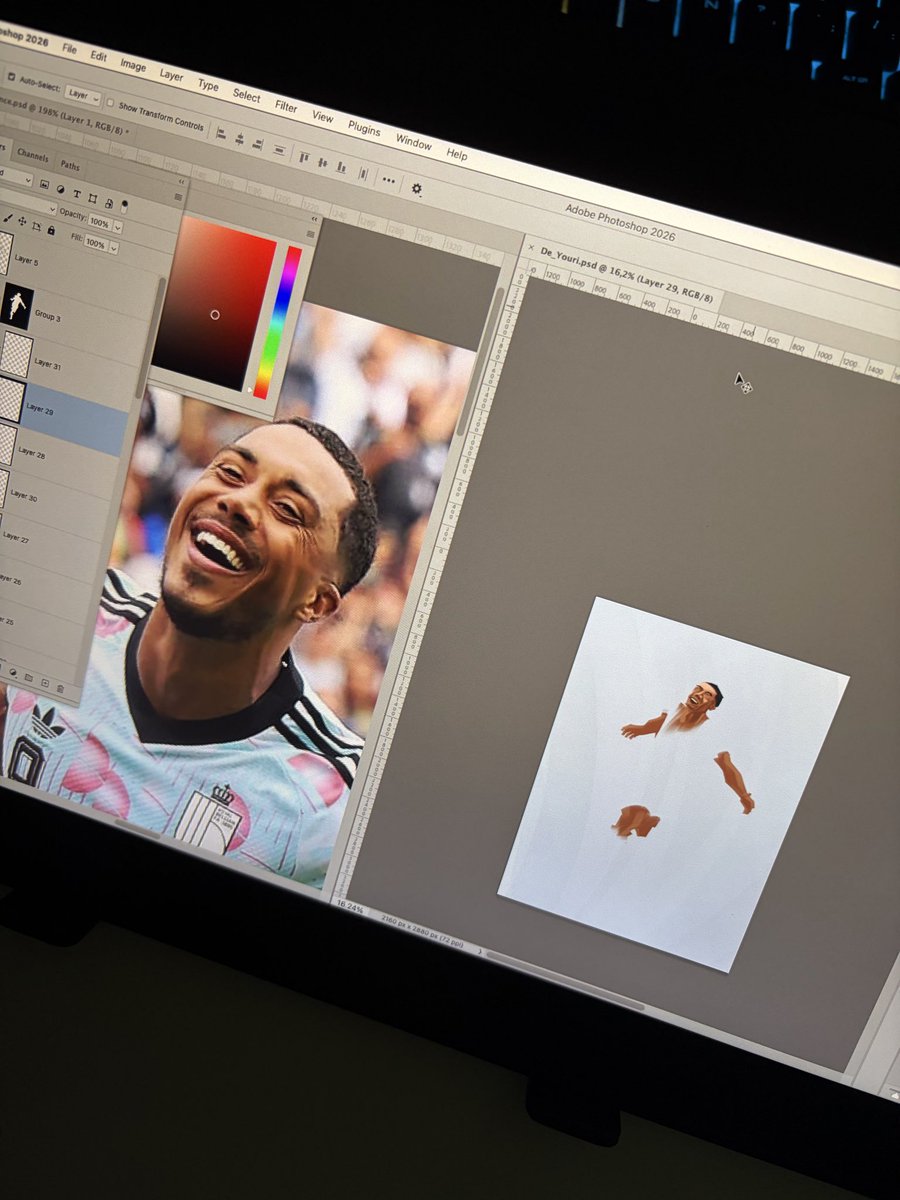
Task: Switch to the Channels tab
Action: click(x=32, y=155)
